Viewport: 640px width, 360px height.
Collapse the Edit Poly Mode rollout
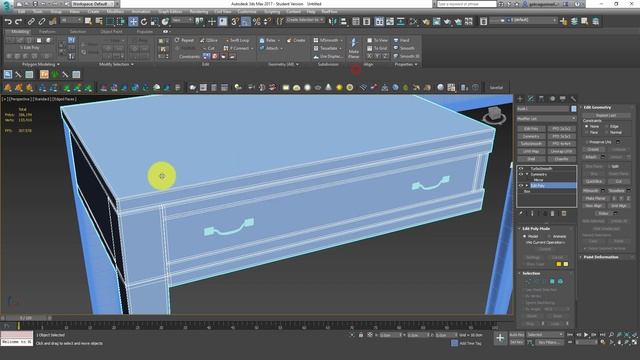coord(536,229)
